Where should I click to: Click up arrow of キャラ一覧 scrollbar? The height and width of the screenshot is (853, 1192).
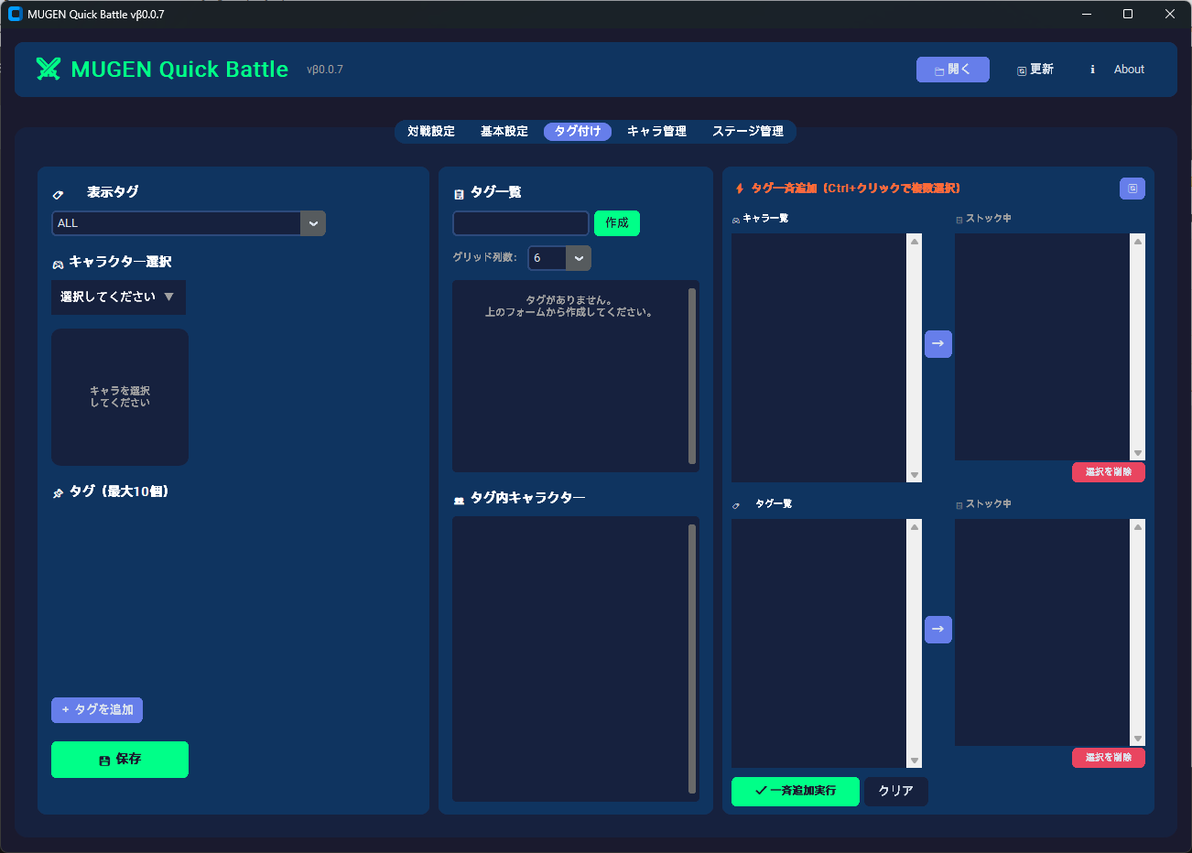click(x=915, y=242)
